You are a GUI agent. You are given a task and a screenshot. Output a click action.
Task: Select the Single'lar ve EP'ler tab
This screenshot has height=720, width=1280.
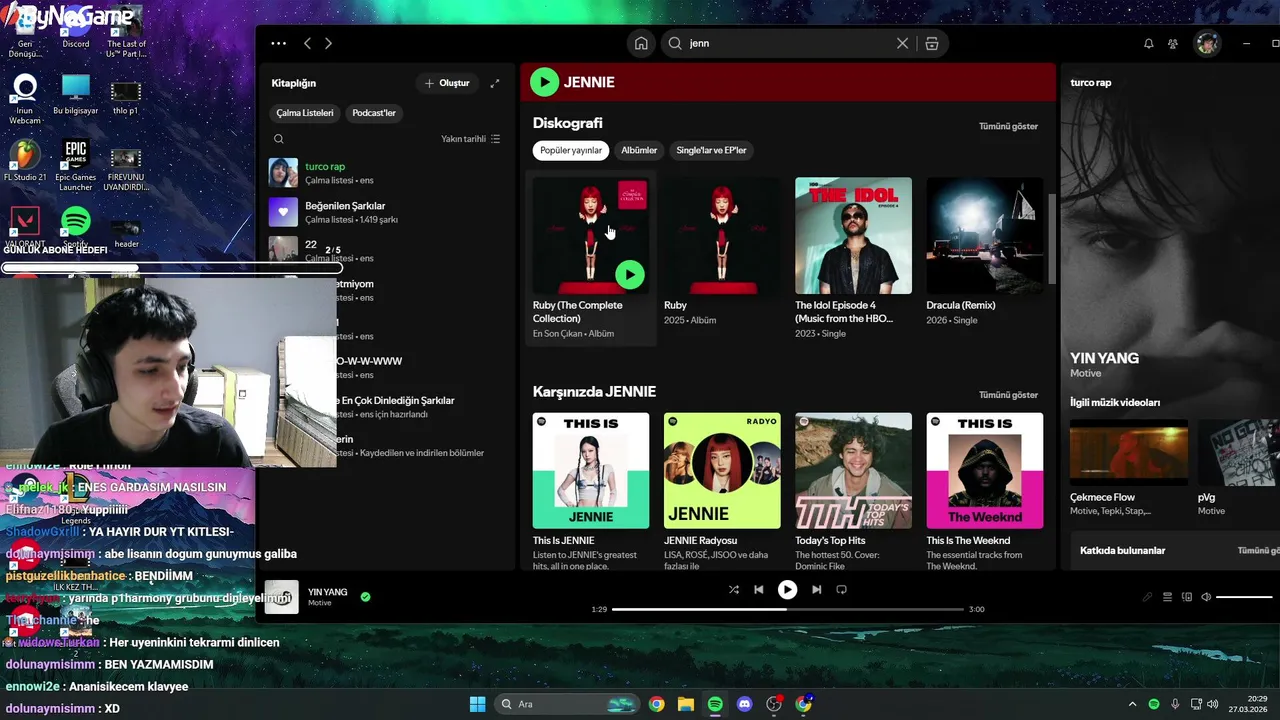(711, 150)
